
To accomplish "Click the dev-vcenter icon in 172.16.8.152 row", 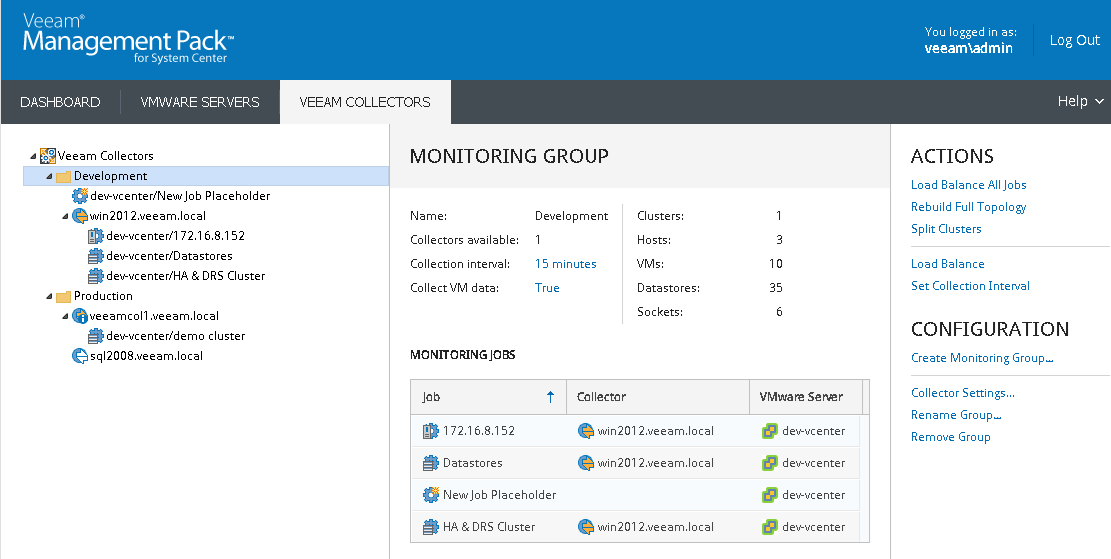I will (769, 431).
